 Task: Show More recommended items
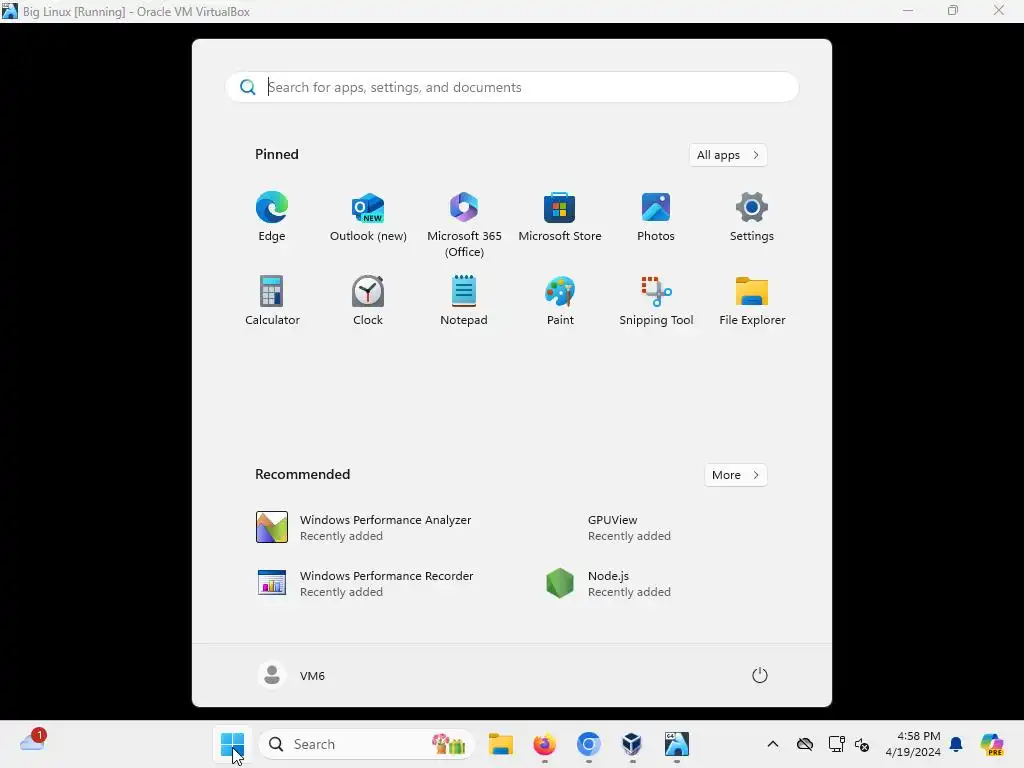click(x=735, y=475)
